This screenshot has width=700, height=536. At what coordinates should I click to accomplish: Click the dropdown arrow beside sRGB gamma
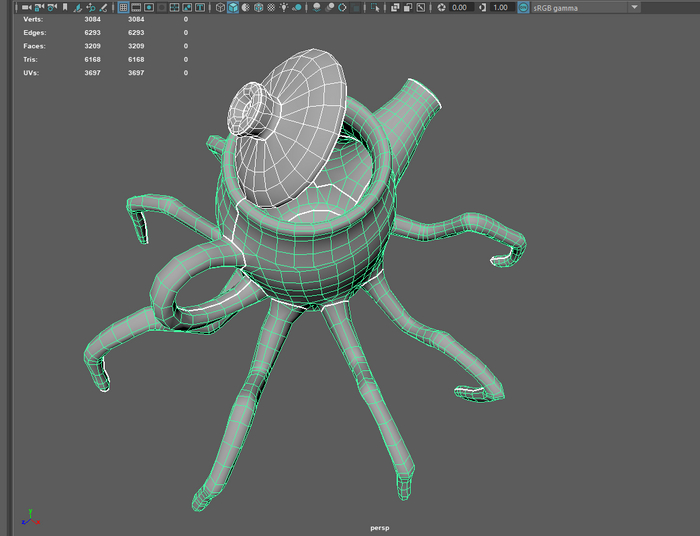pos(634,7)
